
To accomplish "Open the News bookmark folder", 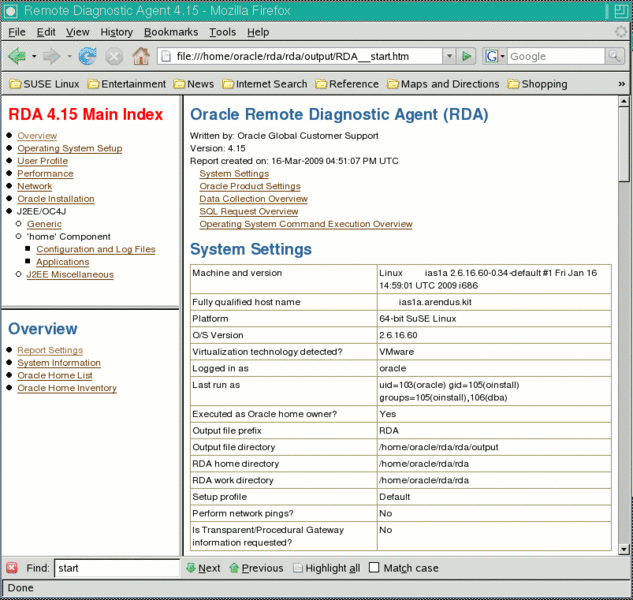I will point(194,84).
